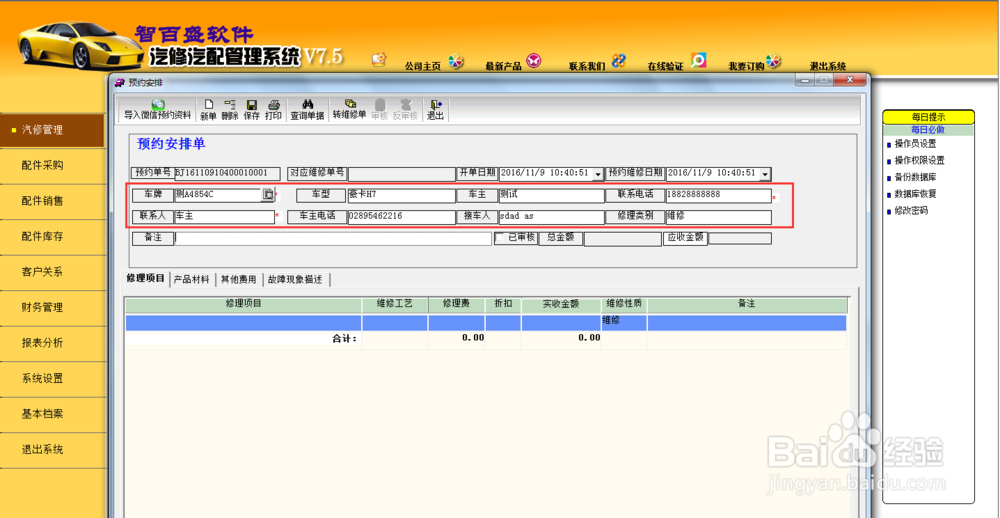Switch to 其他费用 tab
Viewport: 1000px width, 518px height.
[x=239, y=279]
